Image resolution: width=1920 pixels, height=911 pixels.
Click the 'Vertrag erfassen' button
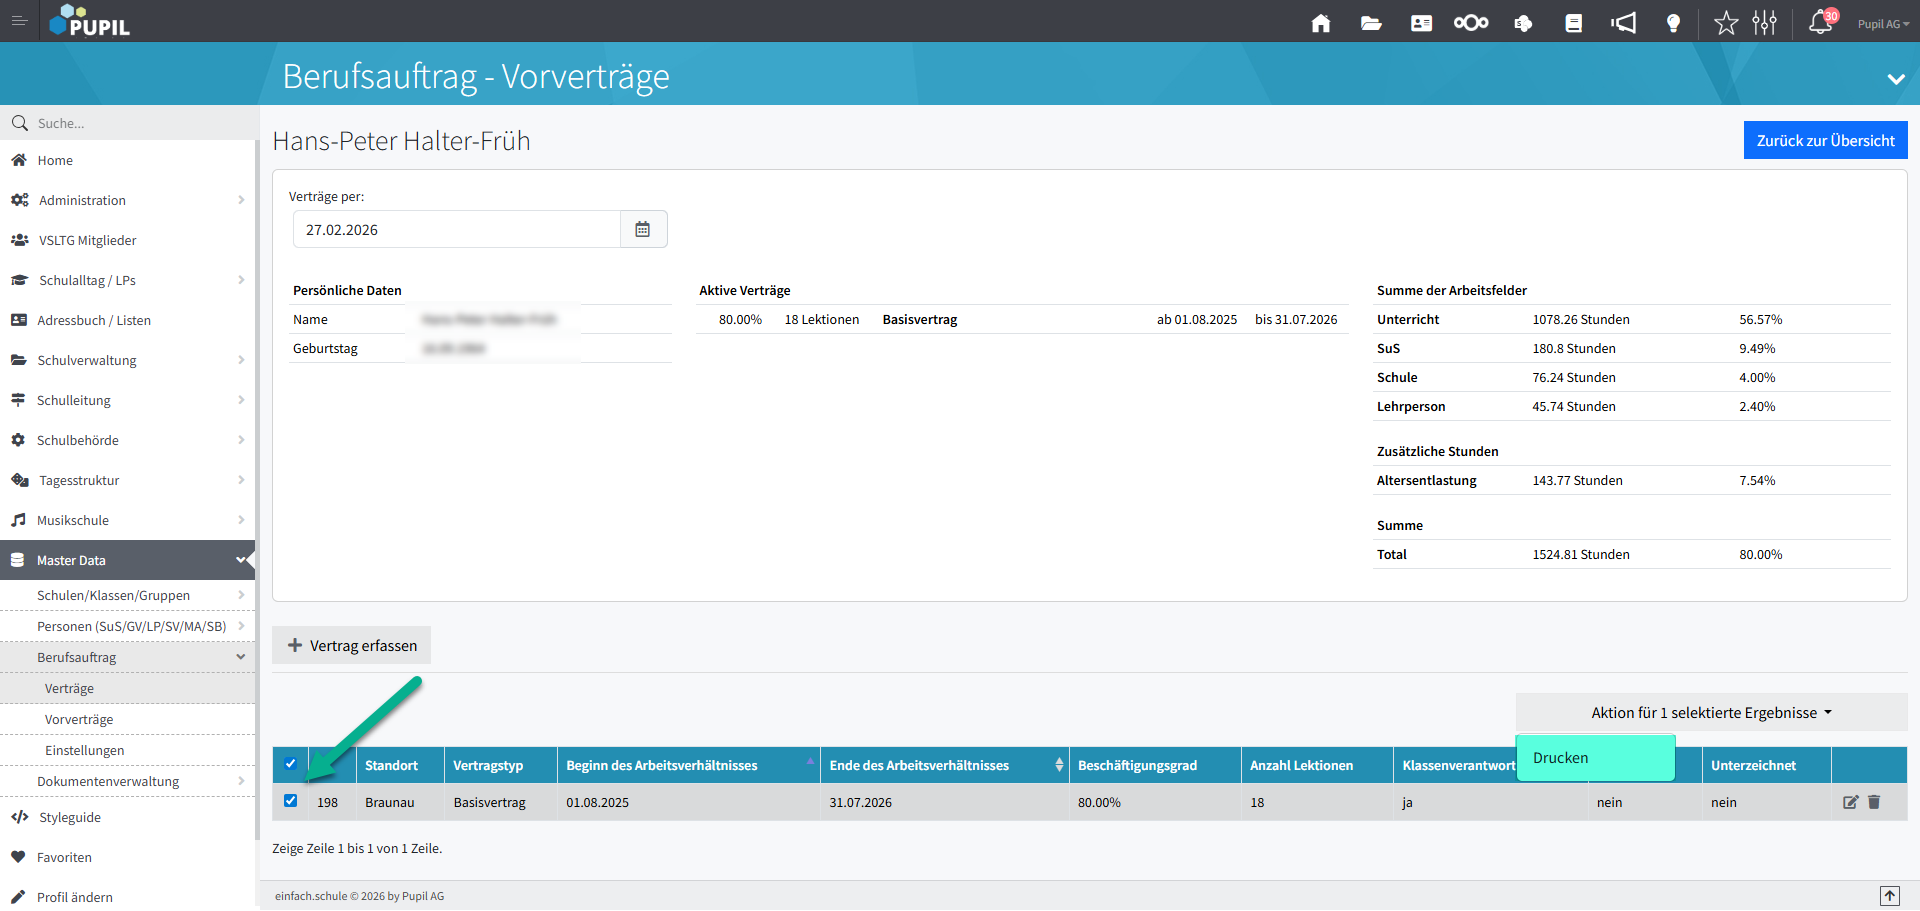tap(352, 646)
